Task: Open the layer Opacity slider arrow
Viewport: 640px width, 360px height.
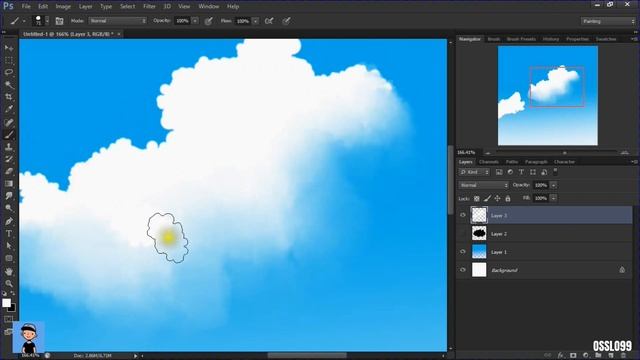Action: pos(553,185)
